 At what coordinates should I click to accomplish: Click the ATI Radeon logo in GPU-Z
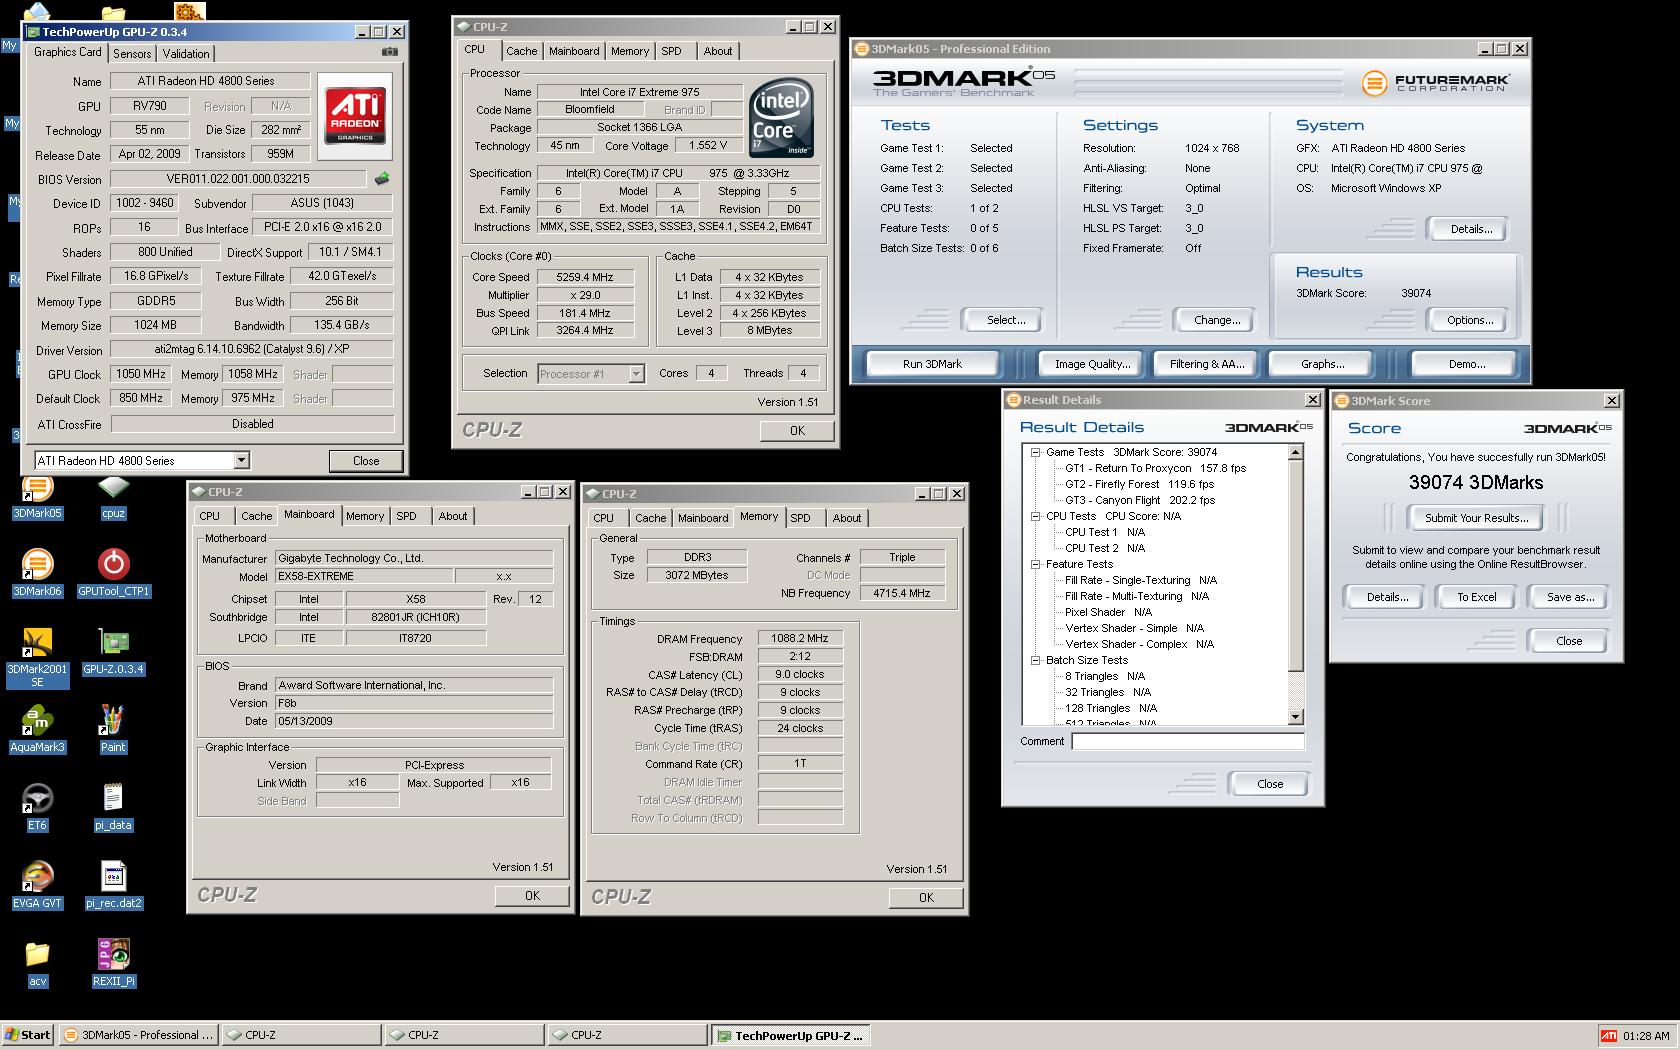355,115
